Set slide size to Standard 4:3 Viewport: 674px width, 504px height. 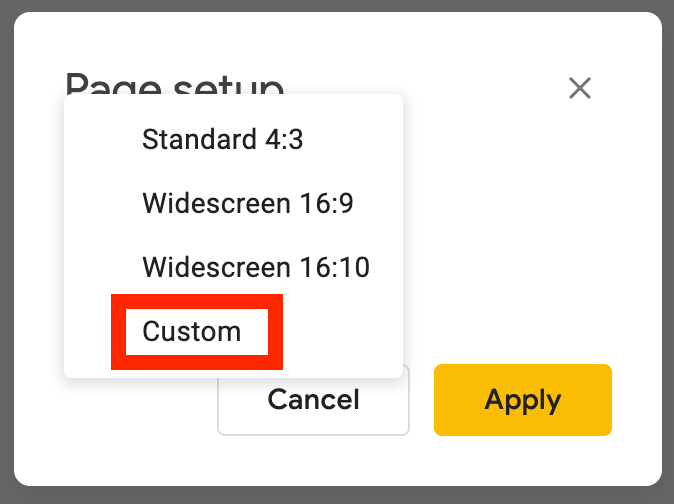coord(222,139)
